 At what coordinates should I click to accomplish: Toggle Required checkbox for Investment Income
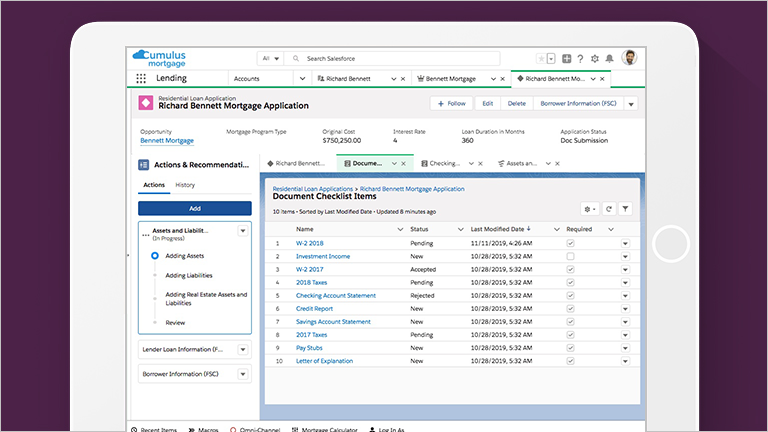pyautogui.click(x=571, y=256)
